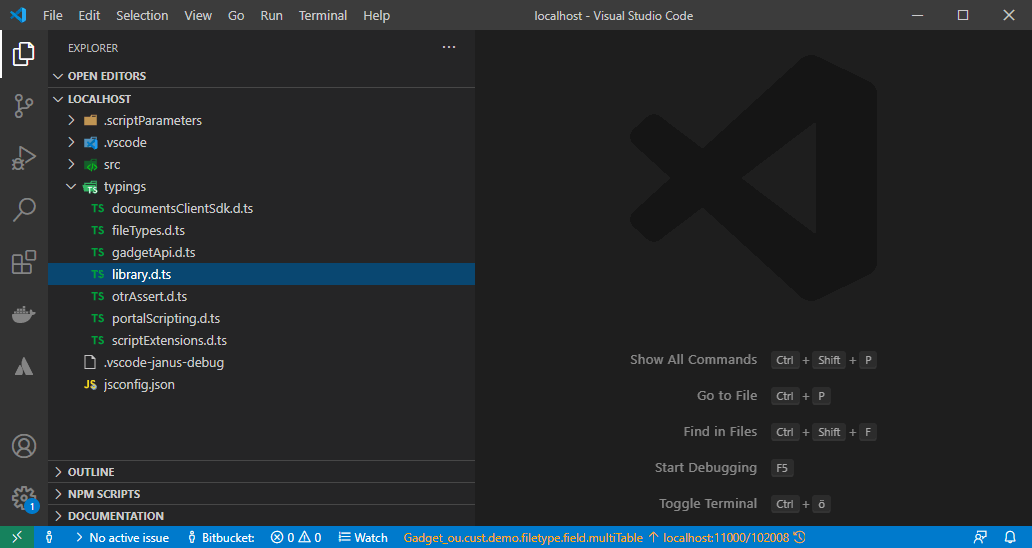Open otrAssert.d.ts file
Screen dimensions: 1032x548
click(261, 297)
